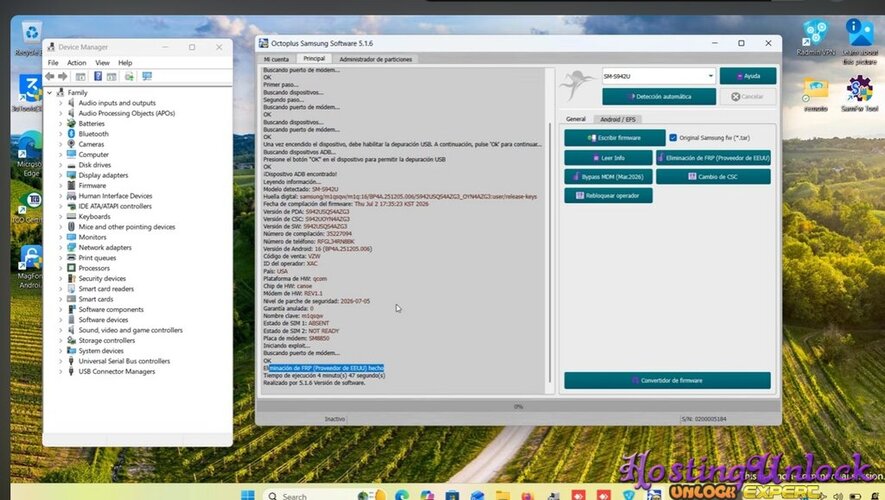Expand the Display adapters chevron
The width and height of the screenshot is (885, 500).
point(60,175)
